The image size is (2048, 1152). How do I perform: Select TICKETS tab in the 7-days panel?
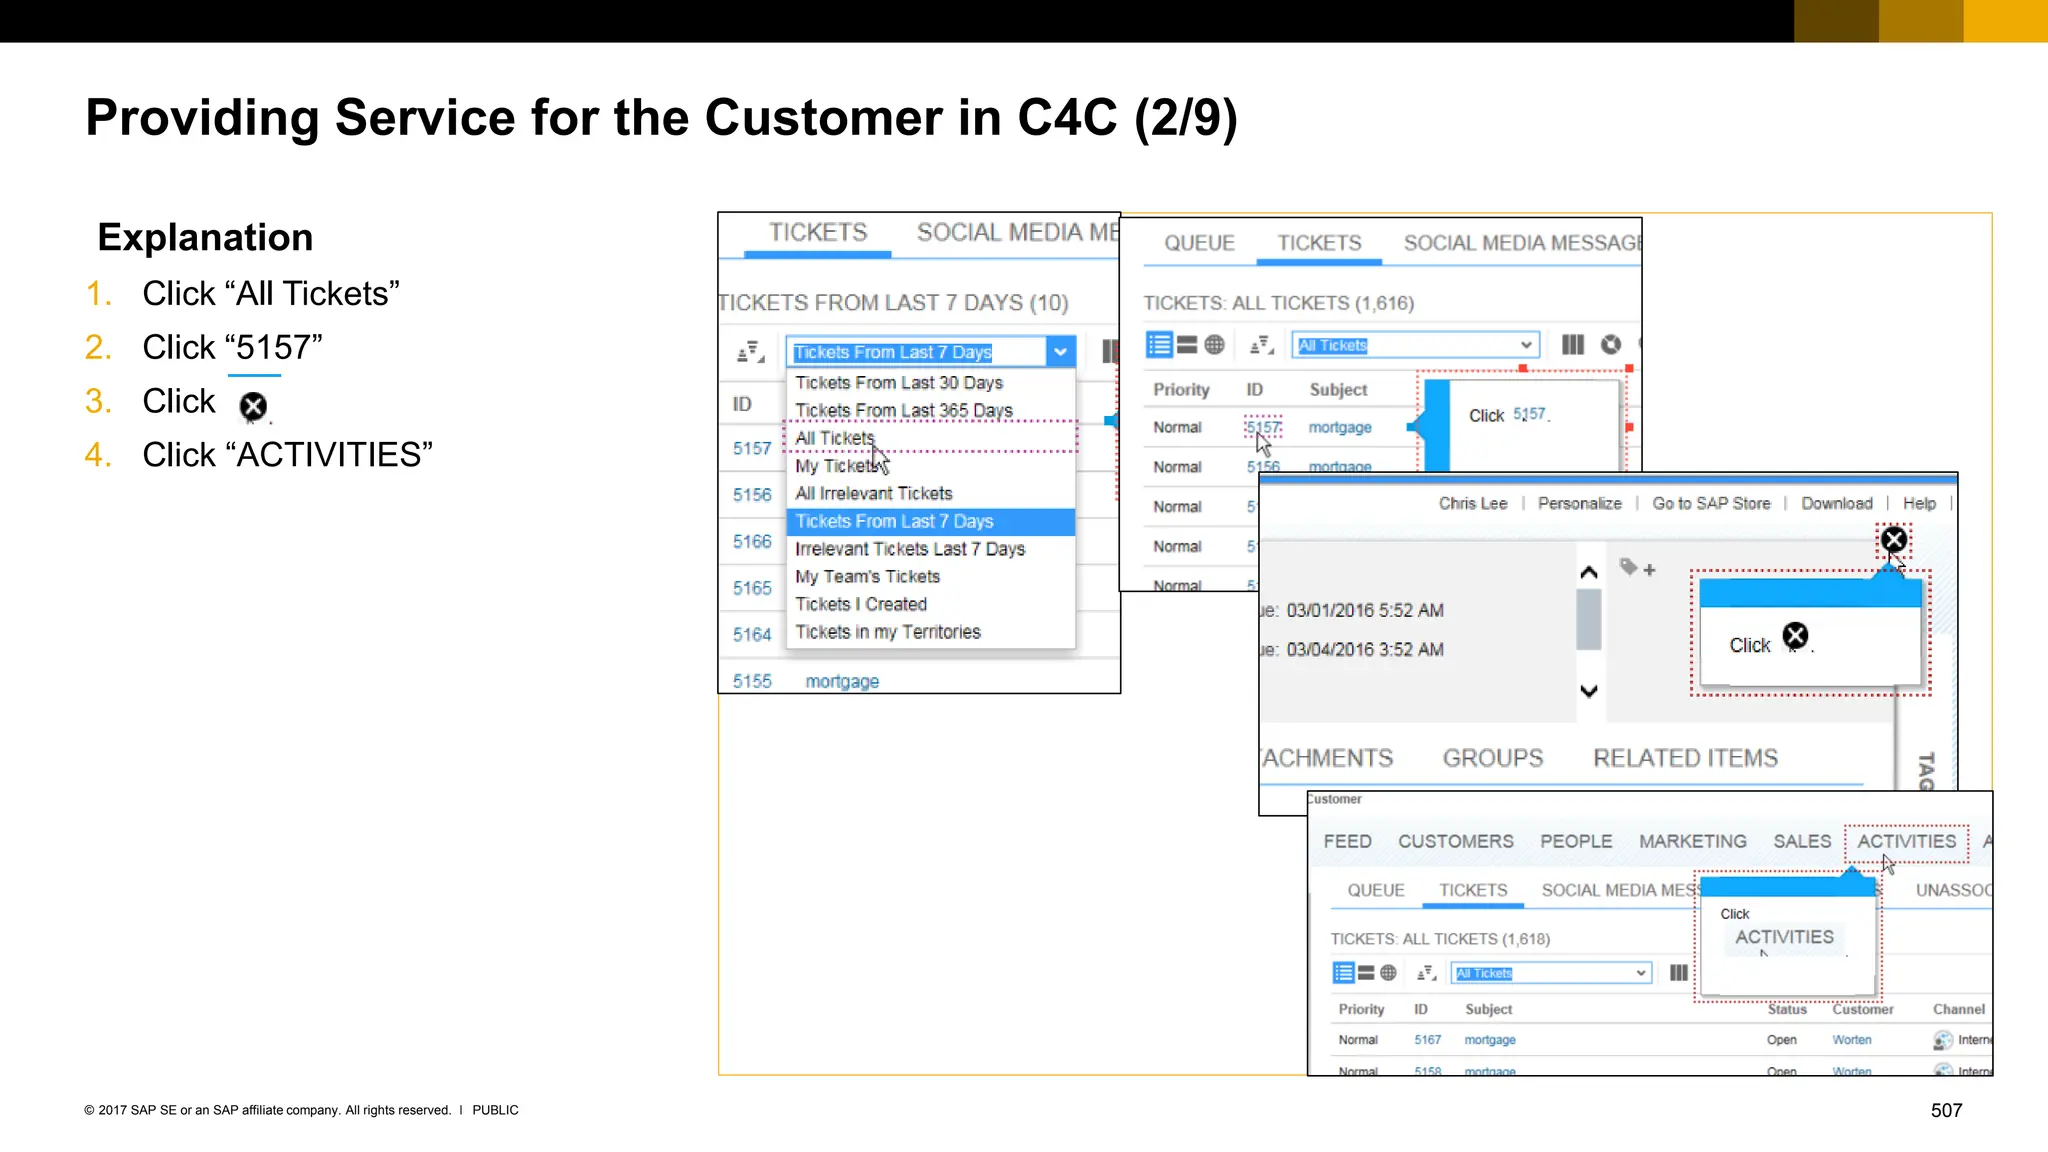pyautogui.click(x=818, y=232)
